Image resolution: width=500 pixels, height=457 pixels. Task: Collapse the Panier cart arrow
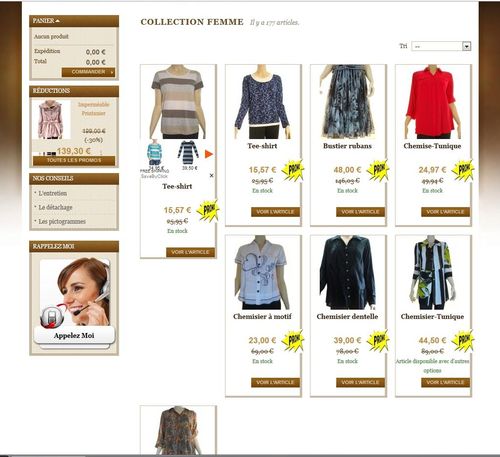[57, 21]
